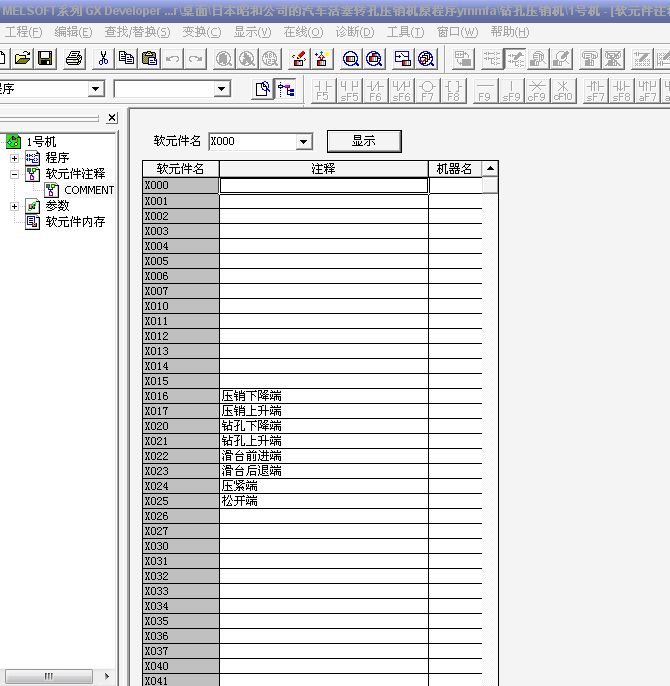Image resolution: width=670 pixels, height=686 pixels.
Task: Select 软元件内存 in the project tree
Action: click(x=74, y=222)
